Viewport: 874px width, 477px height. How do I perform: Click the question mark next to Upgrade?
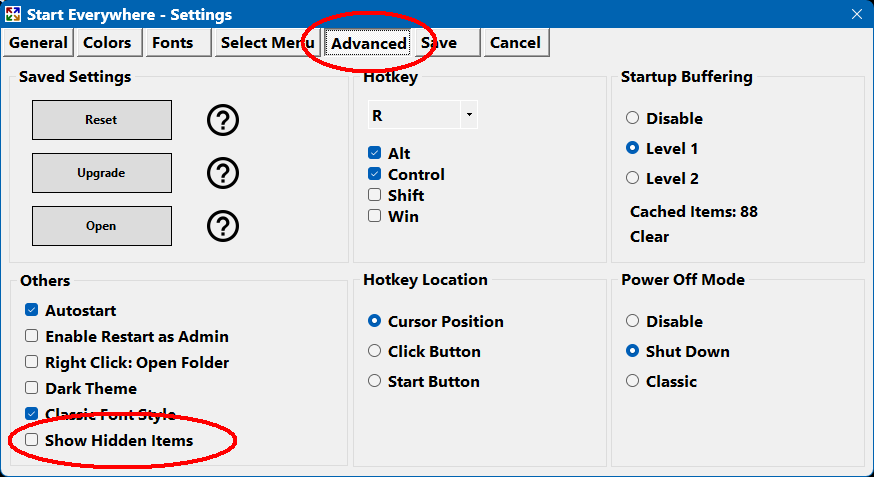223,173
